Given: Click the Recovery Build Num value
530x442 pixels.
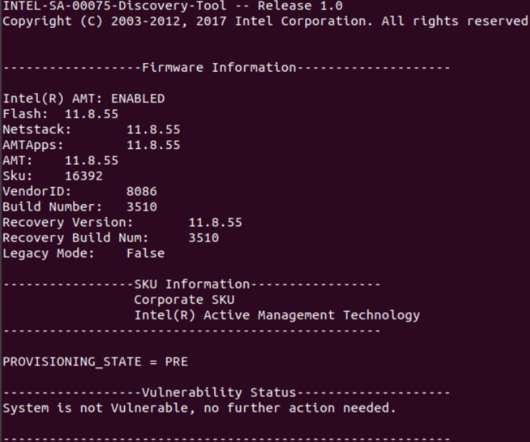Looking at the screenshot, I should pyautogui.click(x=204, y=238).
